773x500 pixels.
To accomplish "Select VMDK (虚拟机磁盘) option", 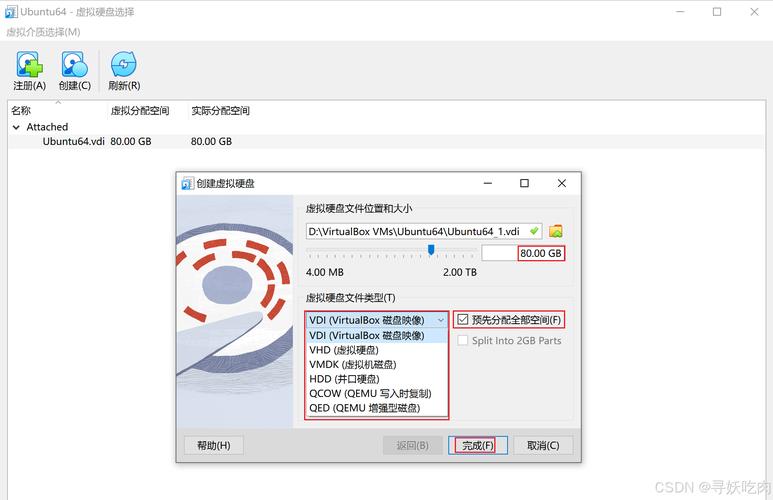I will pyautogui.click(x=377, y=364).
